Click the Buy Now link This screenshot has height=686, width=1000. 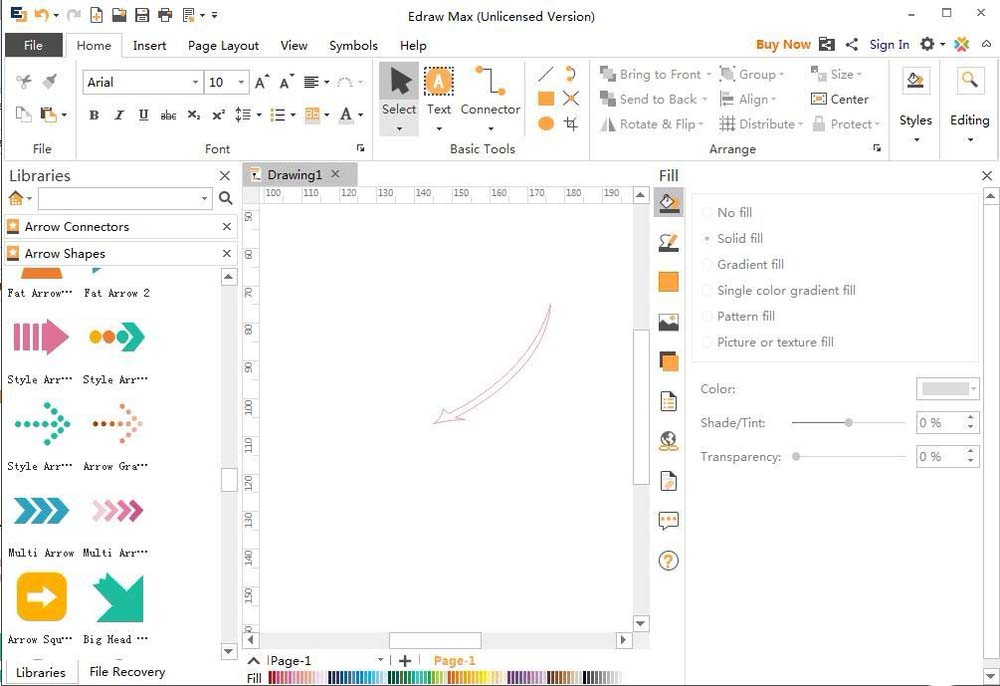point(783,44)
